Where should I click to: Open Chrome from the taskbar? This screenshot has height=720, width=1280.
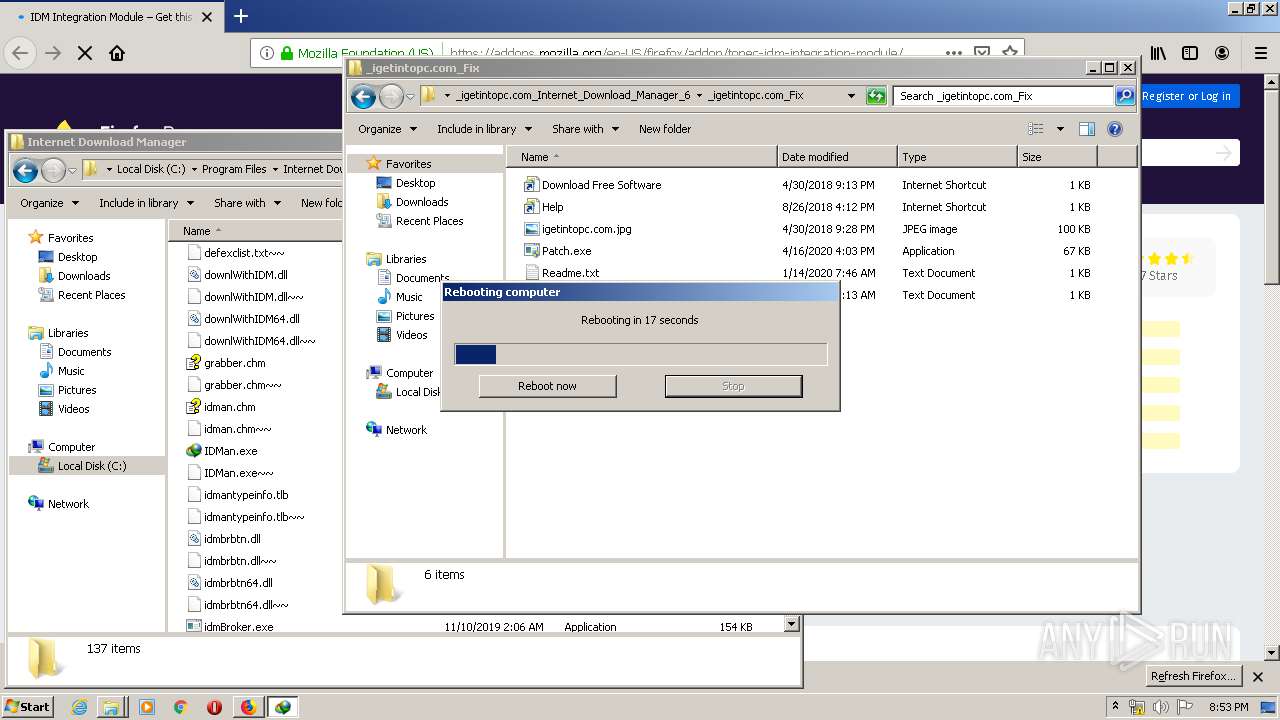[181, 707]
